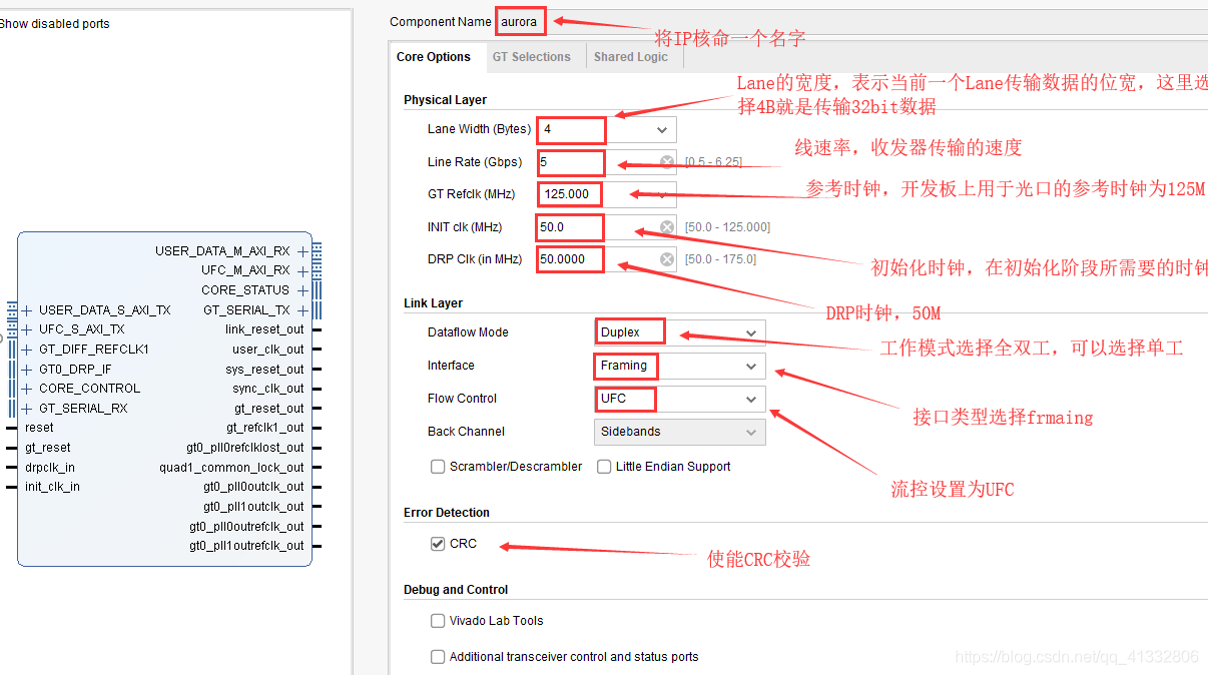Clear the DRP Clk (in MHz) value

pos(667,259)
